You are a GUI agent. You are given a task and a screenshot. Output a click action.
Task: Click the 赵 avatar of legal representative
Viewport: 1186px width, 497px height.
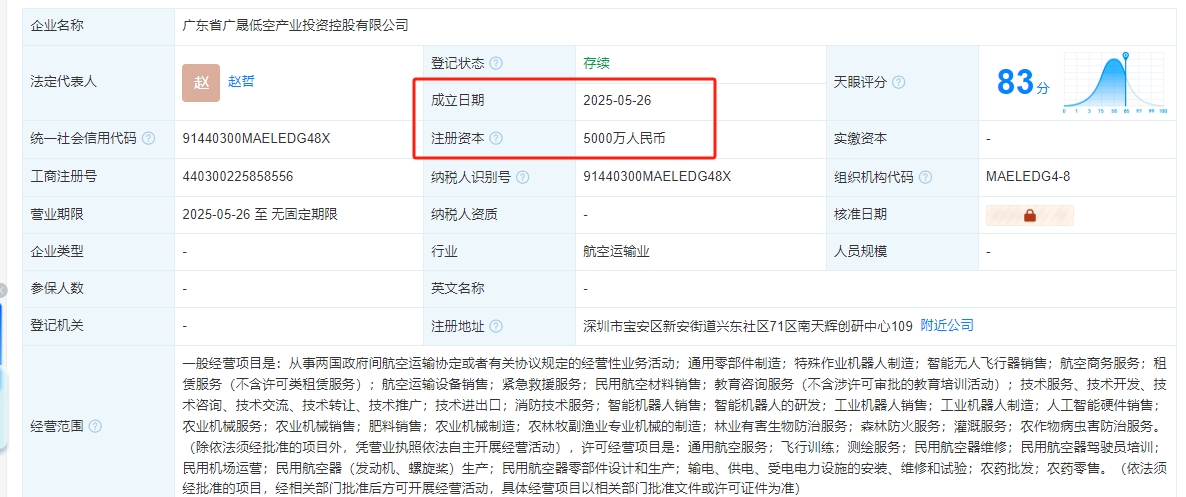coord(201,82)
